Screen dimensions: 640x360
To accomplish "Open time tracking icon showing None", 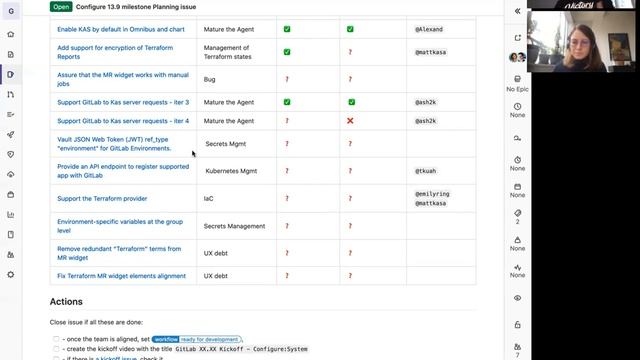I will pos(517,164).
